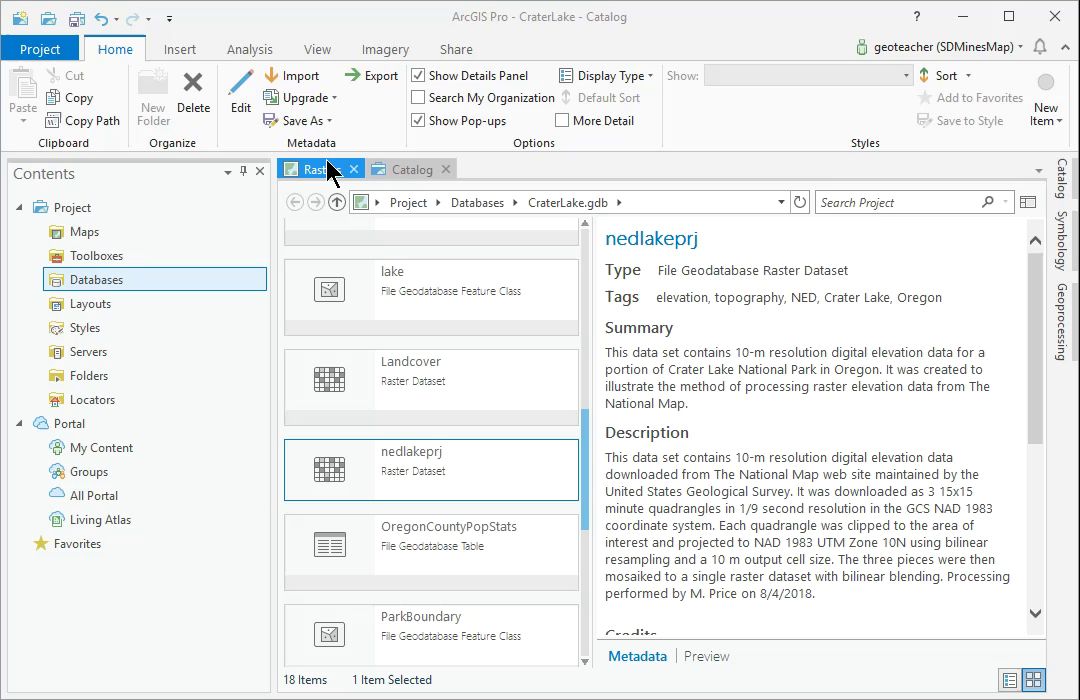Uncheck Show Details Panel
The height and width of the screenshot is (700, 1080).
click(418, 75)
